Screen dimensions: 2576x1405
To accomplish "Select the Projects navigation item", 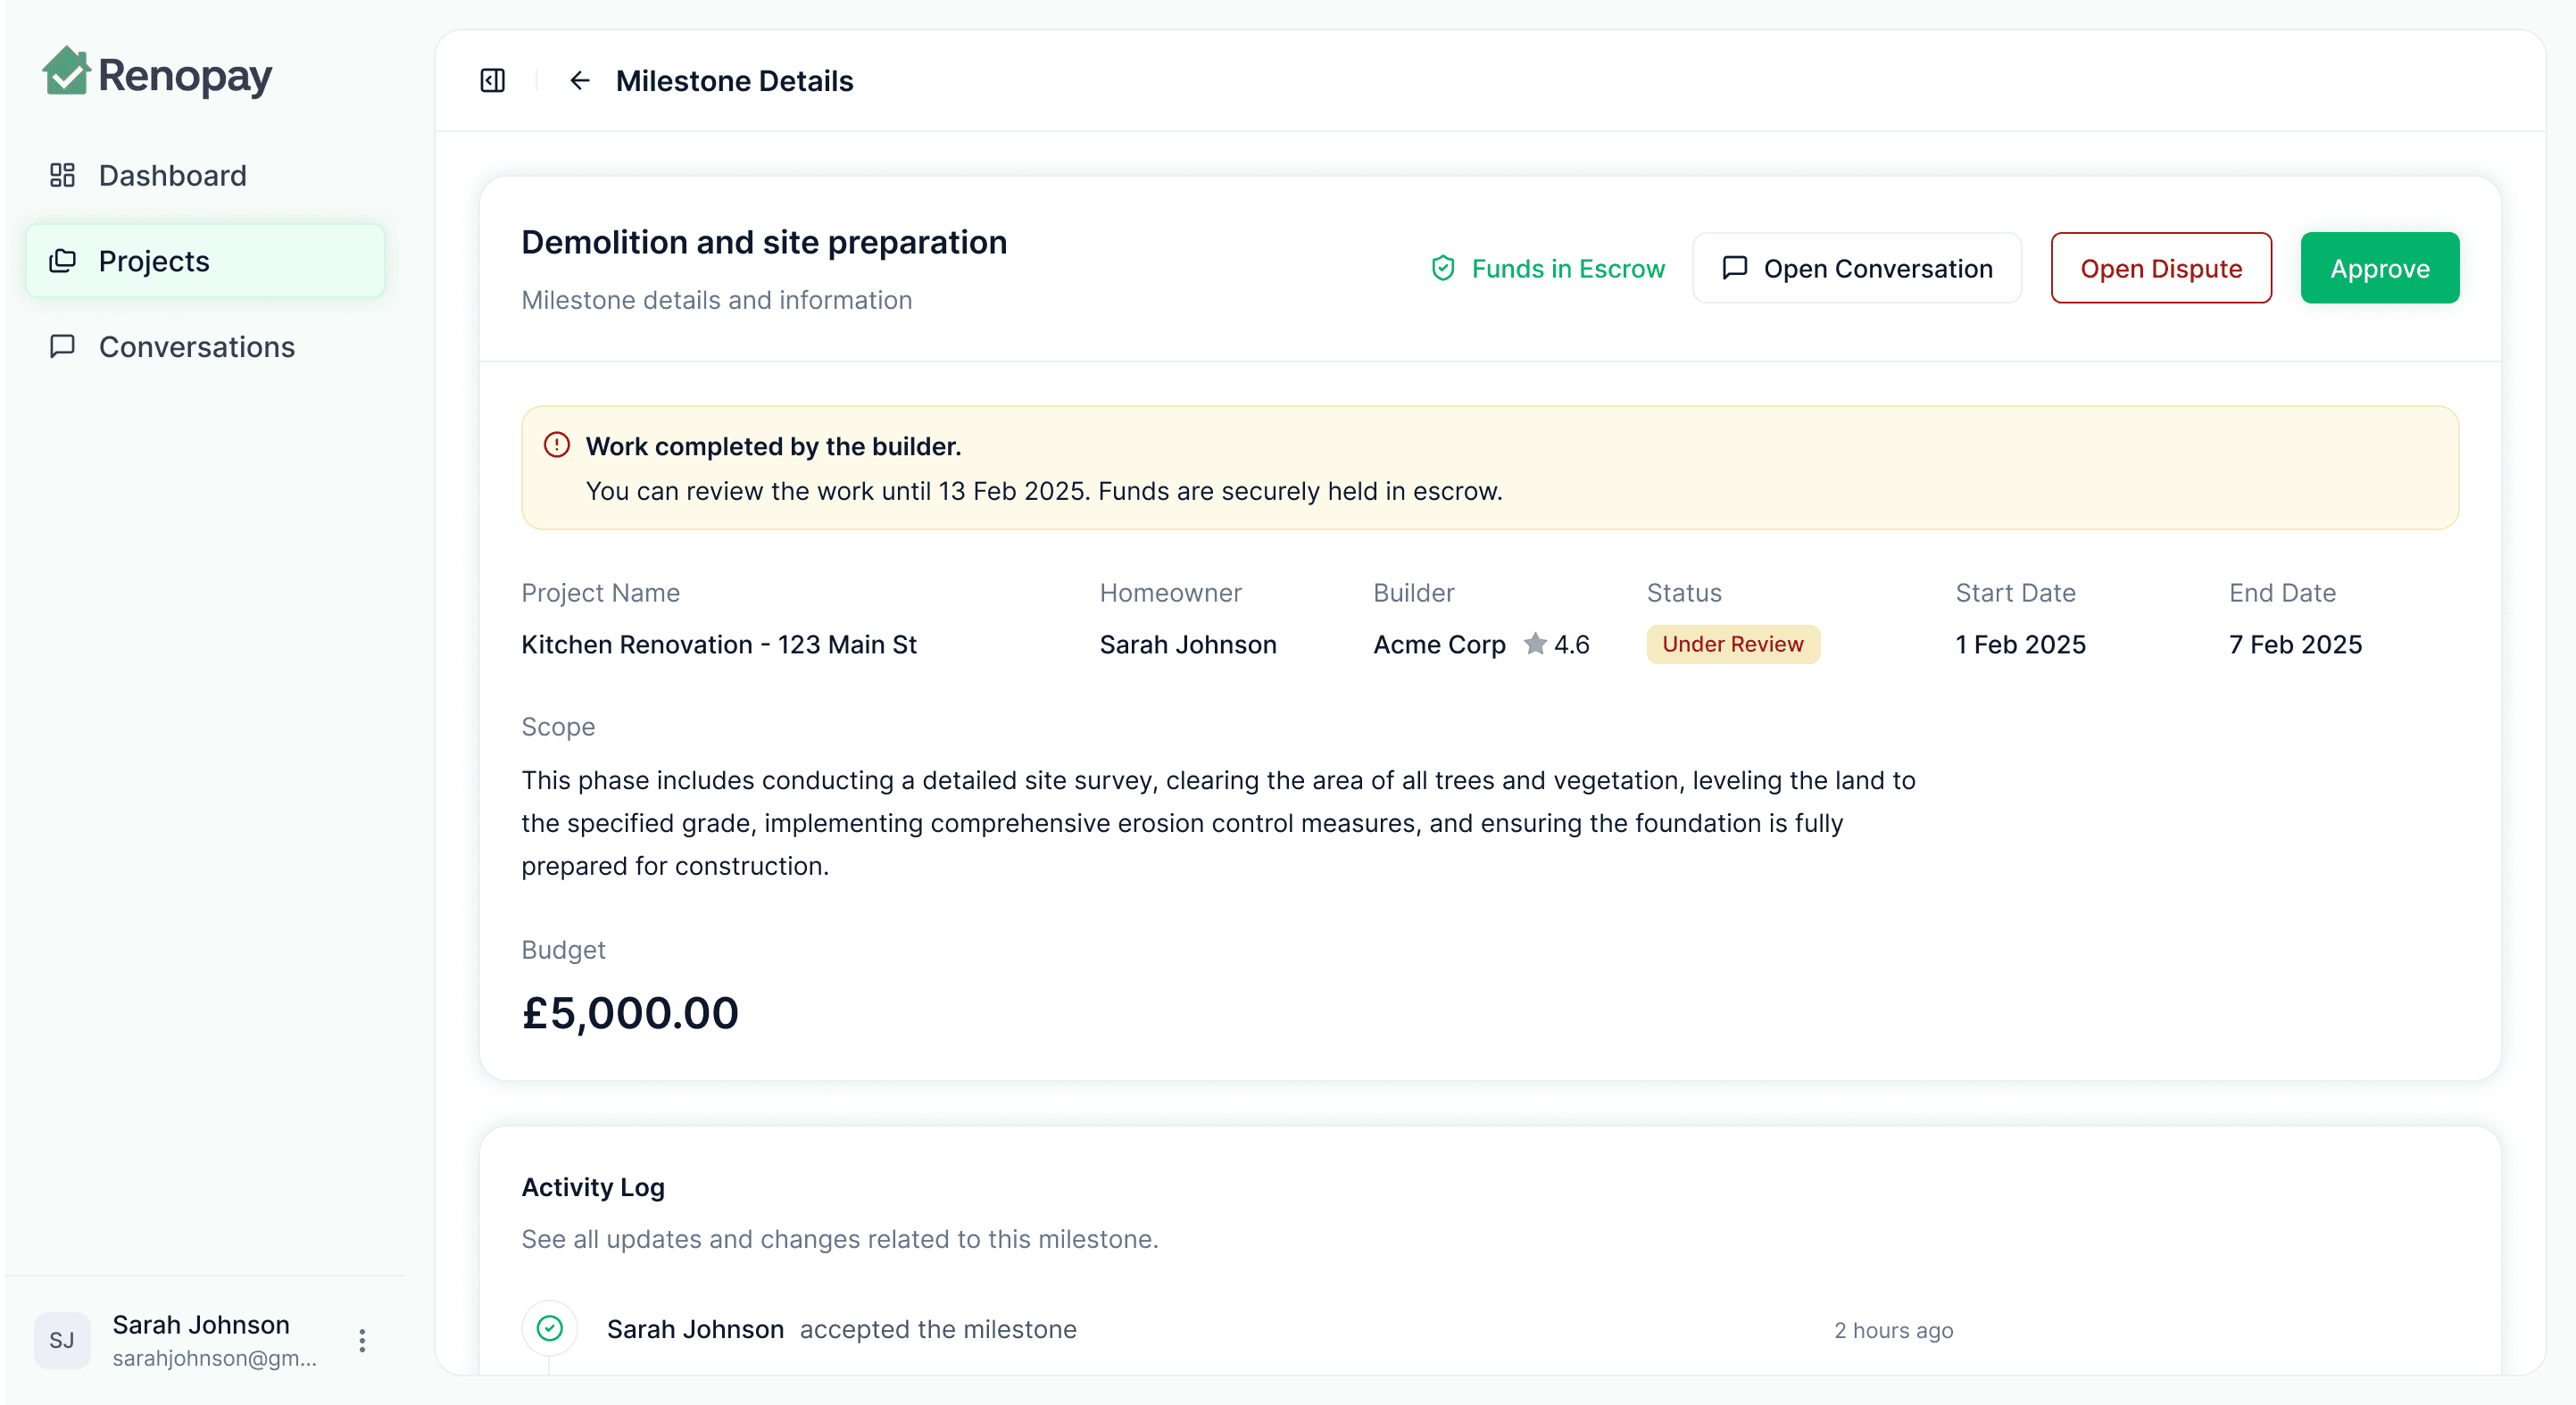I will (x=153, y=261).
